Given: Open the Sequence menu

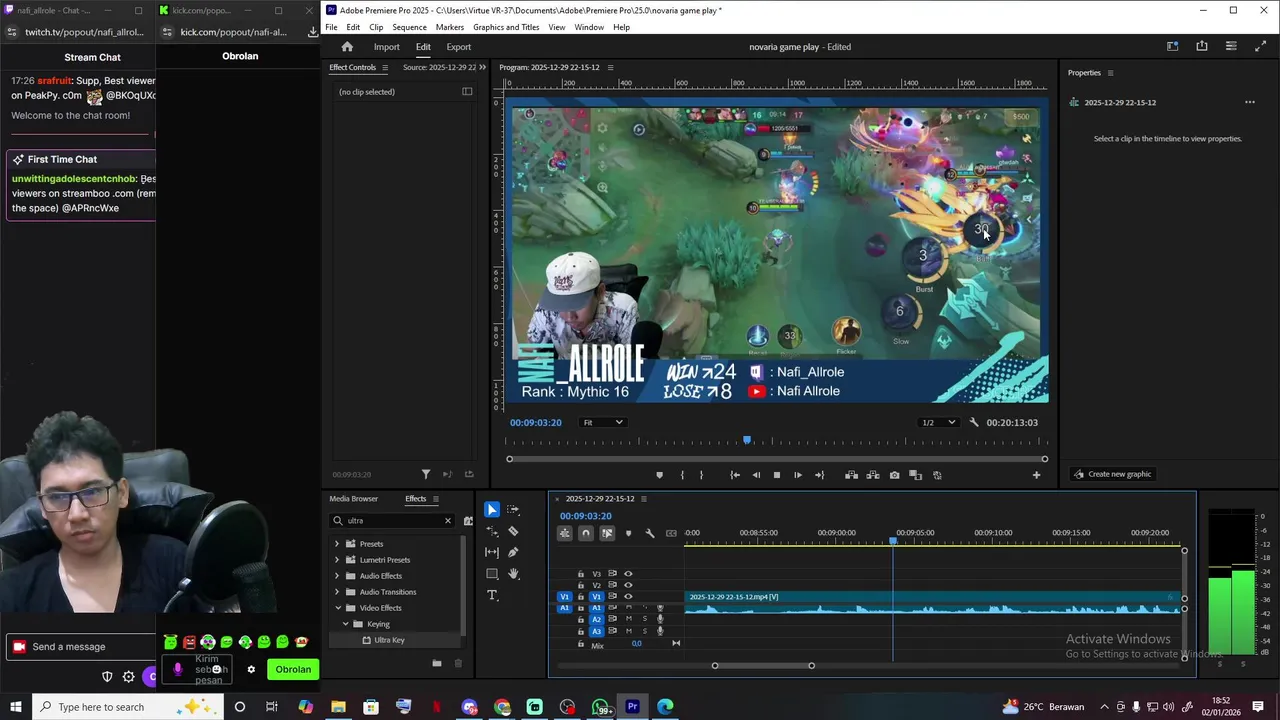Looking at the screenshot, I should (409, 27).
